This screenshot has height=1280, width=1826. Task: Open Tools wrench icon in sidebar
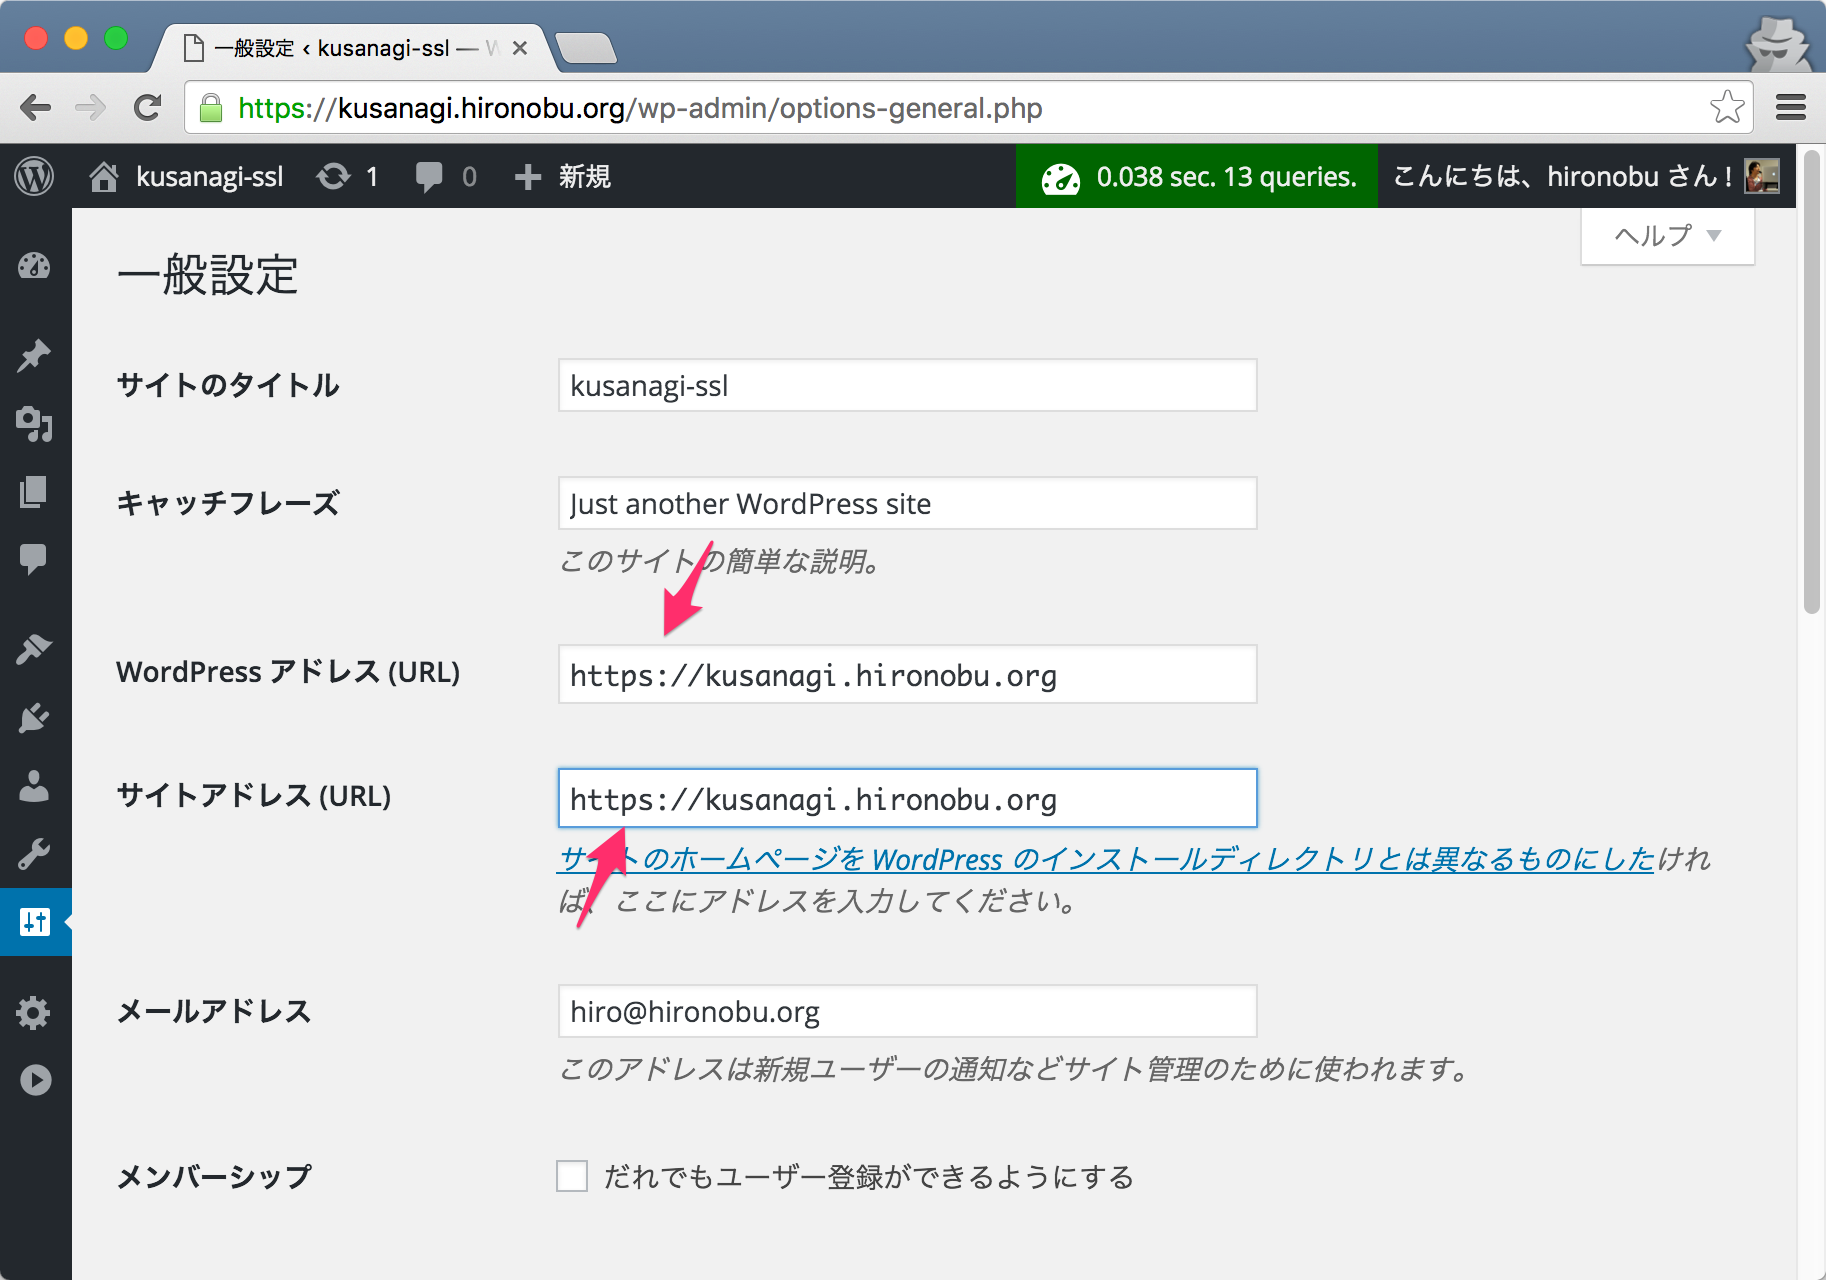34,854
